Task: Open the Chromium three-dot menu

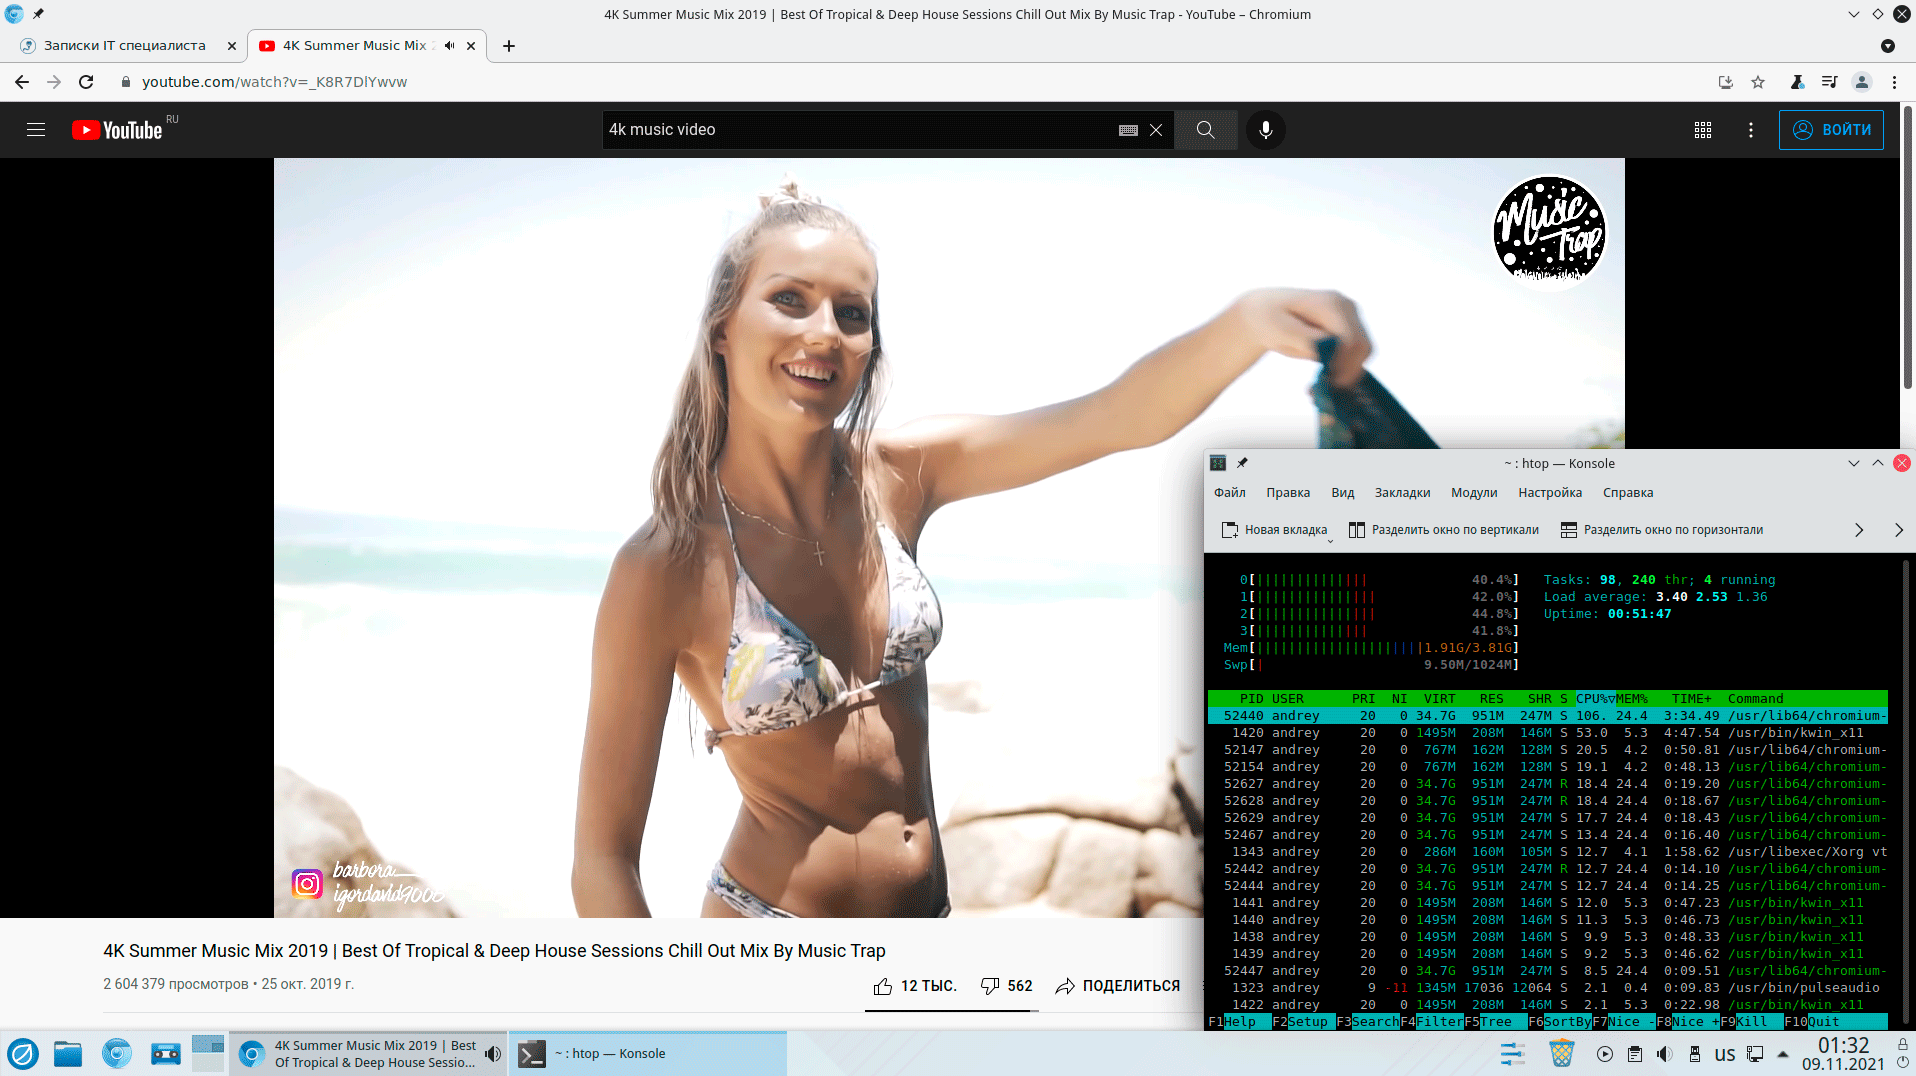Action: click(x=1894, y=82)
